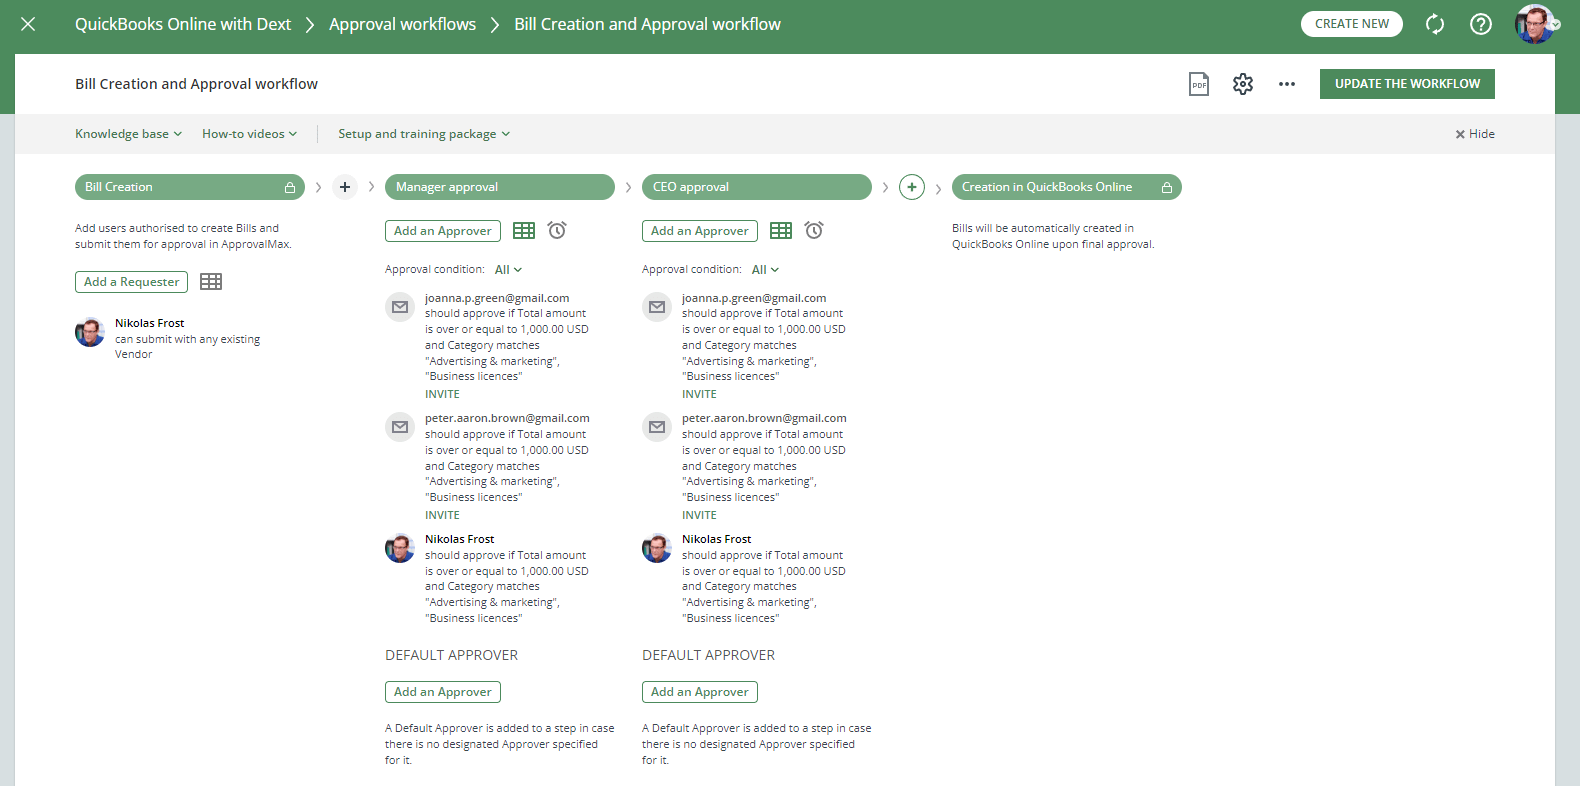Edit Nikolas Frost's approval condition in CEO approval
1580x786 pixels.
763,587
